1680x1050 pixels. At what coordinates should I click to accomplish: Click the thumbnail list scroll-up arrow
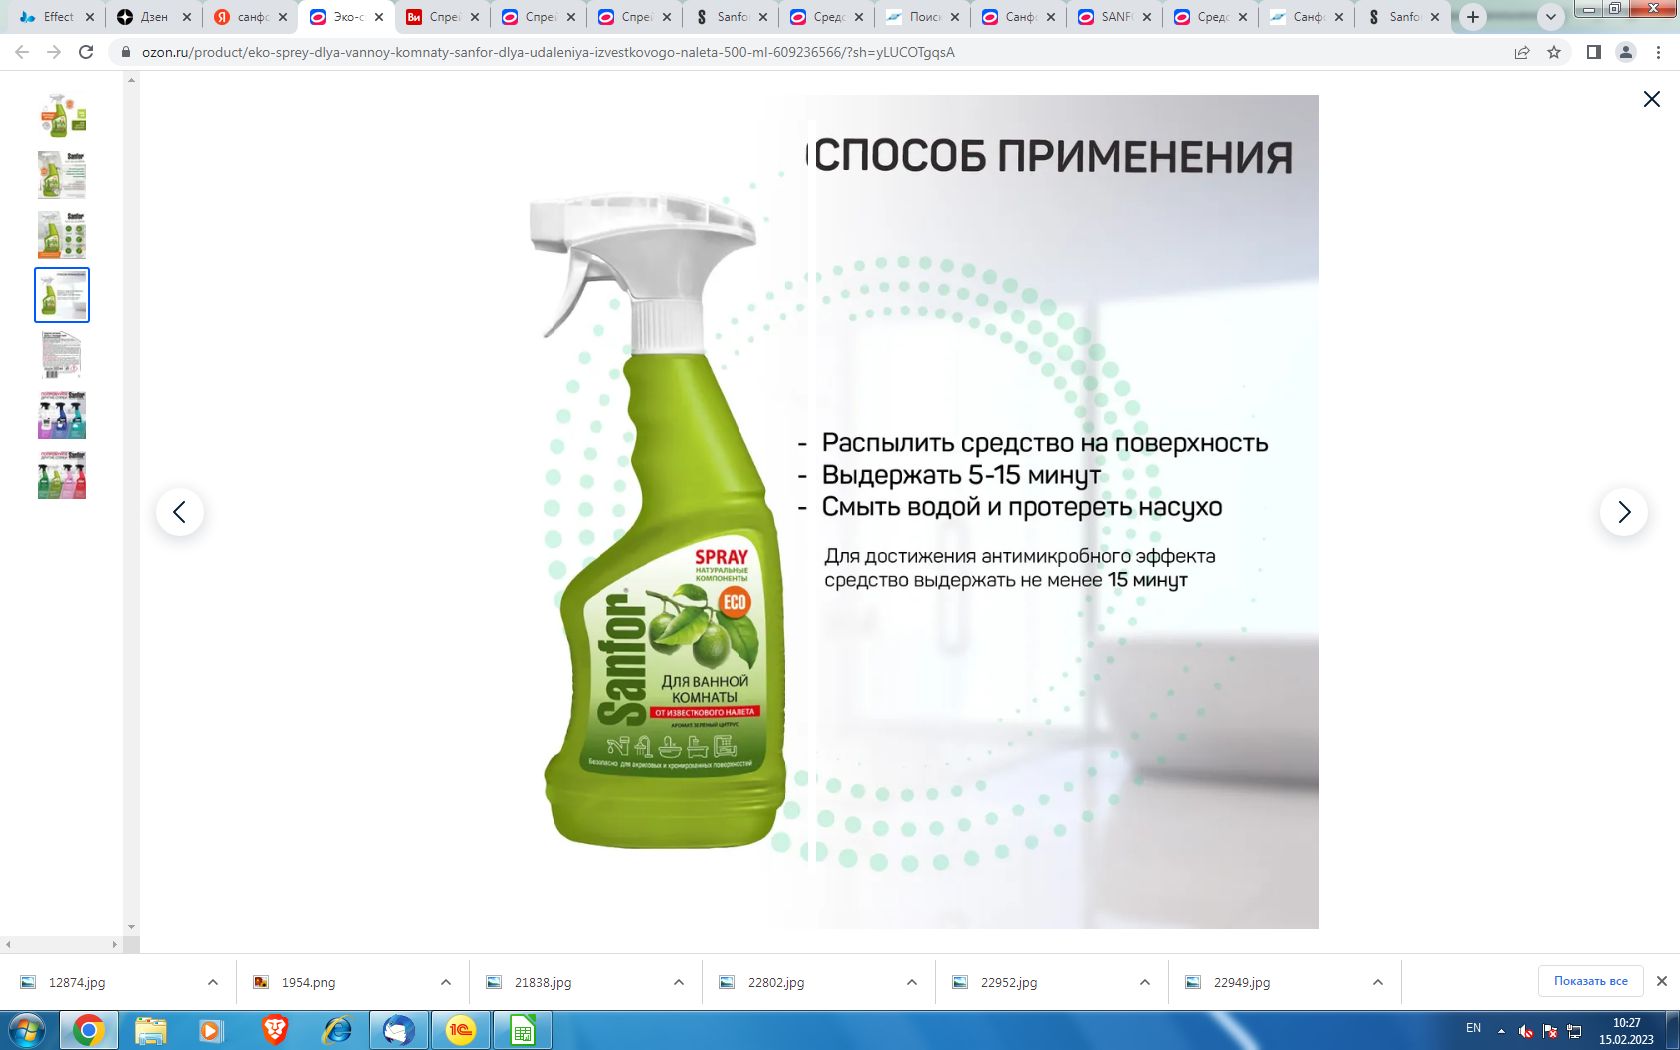click(131, 80)
